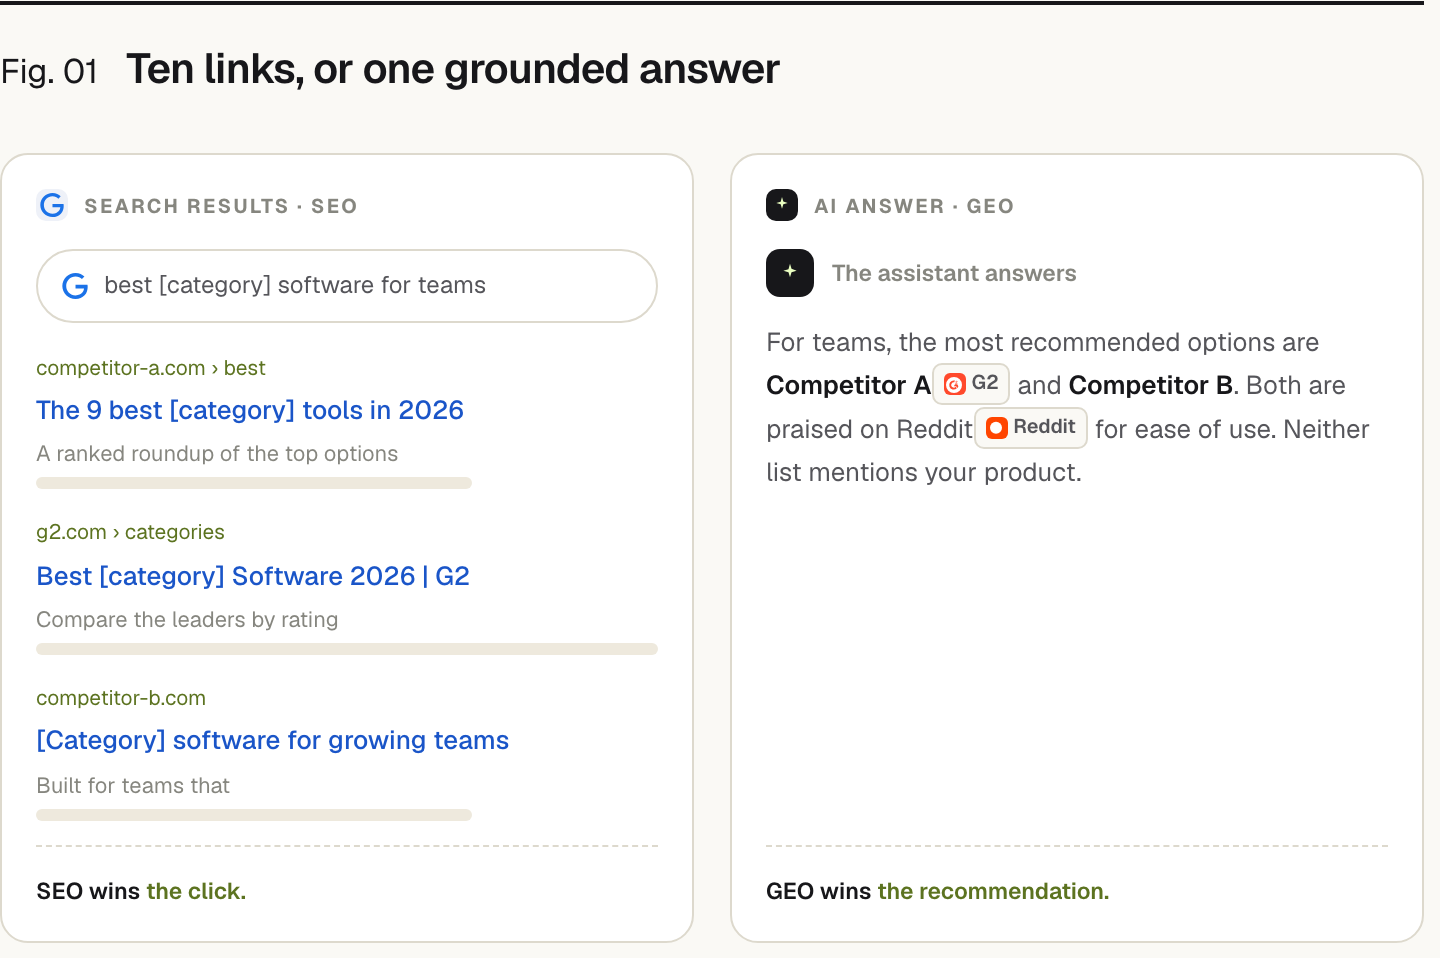Click the competitor-a.com › best breadcrumb
1440x958 pixels.
click(151, 368)
